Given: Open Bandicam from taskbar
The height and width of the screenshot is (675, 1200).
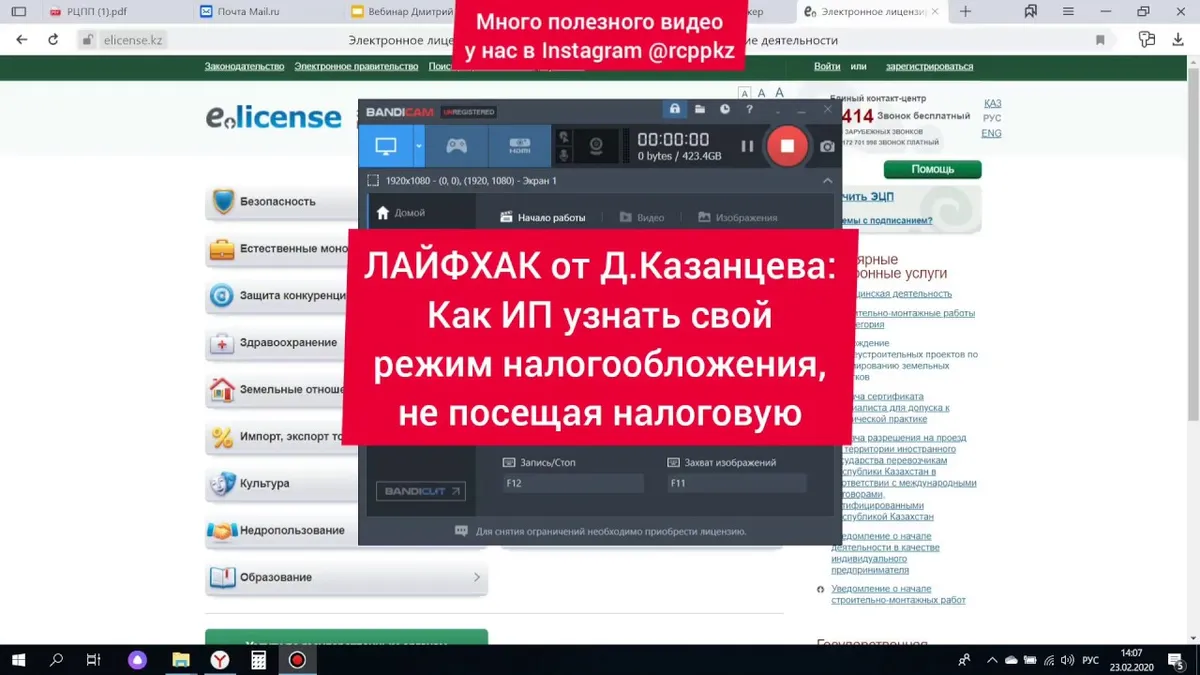Looking at the screenshot, I should coord(297,660).
